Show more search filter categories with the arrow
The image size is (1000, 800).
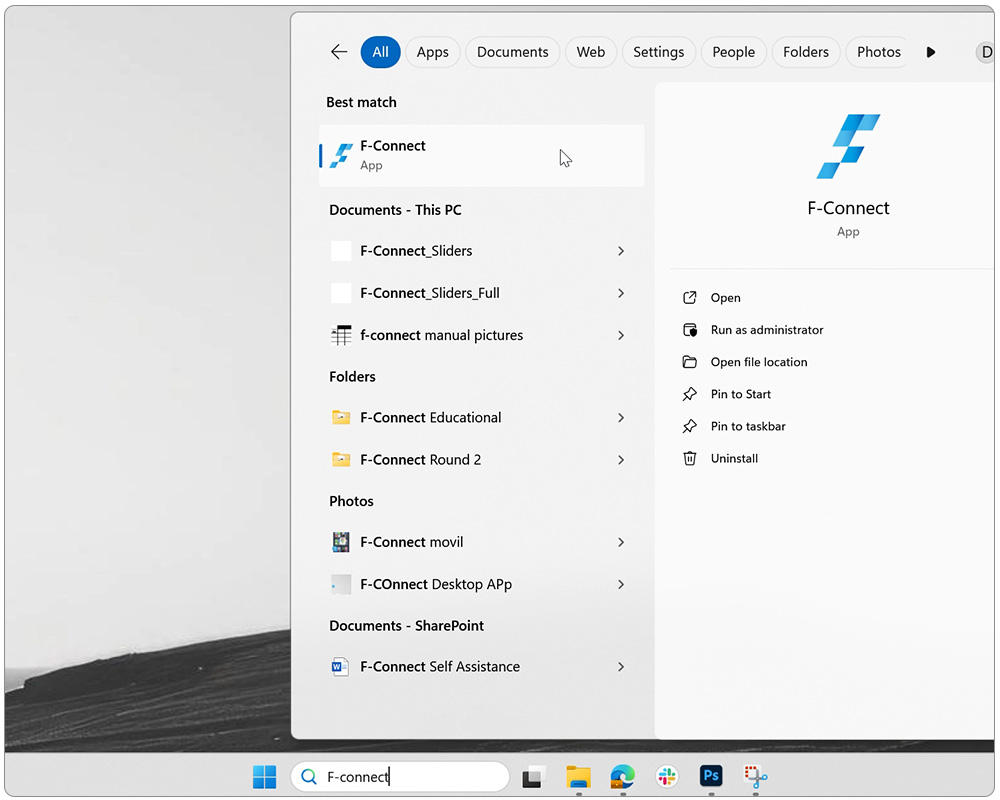click(x=930, y=51)
